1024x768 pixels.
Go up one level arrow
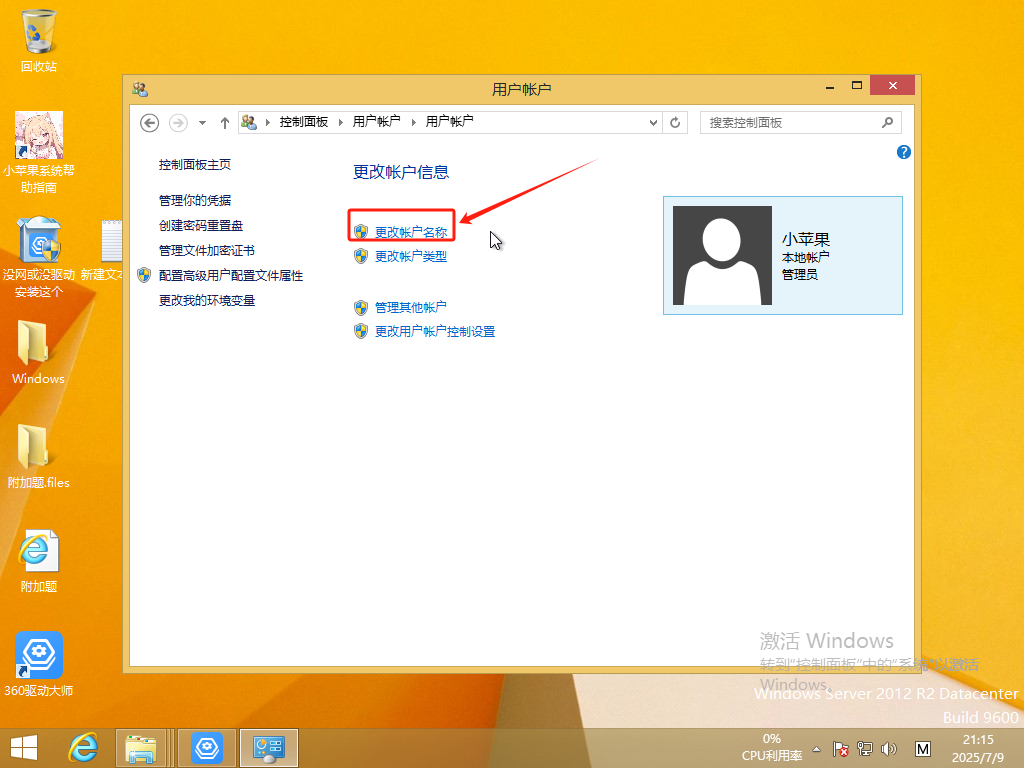pos(225,123)
